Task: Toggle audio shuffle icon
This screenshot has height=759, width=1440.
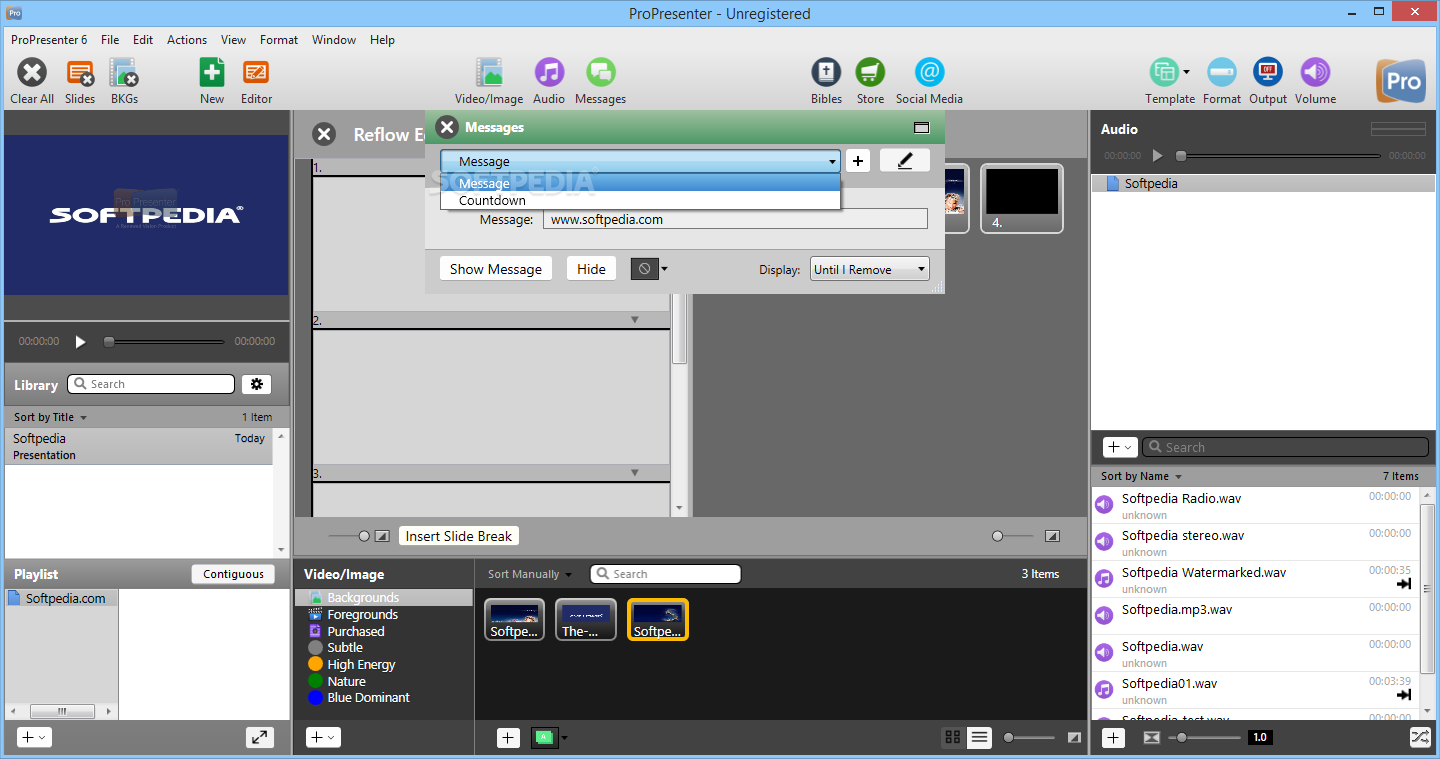Action: (x=1420, y=737)
